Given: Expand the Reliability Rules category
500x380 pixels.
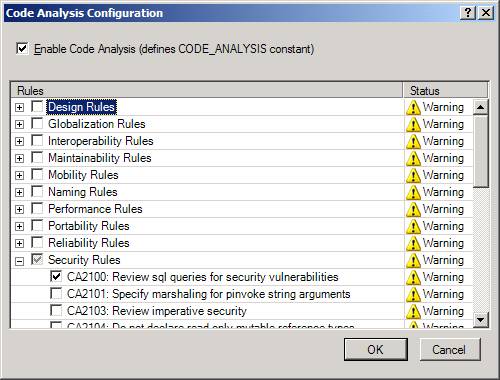Looking at the screenshot, I should point(20,244).
